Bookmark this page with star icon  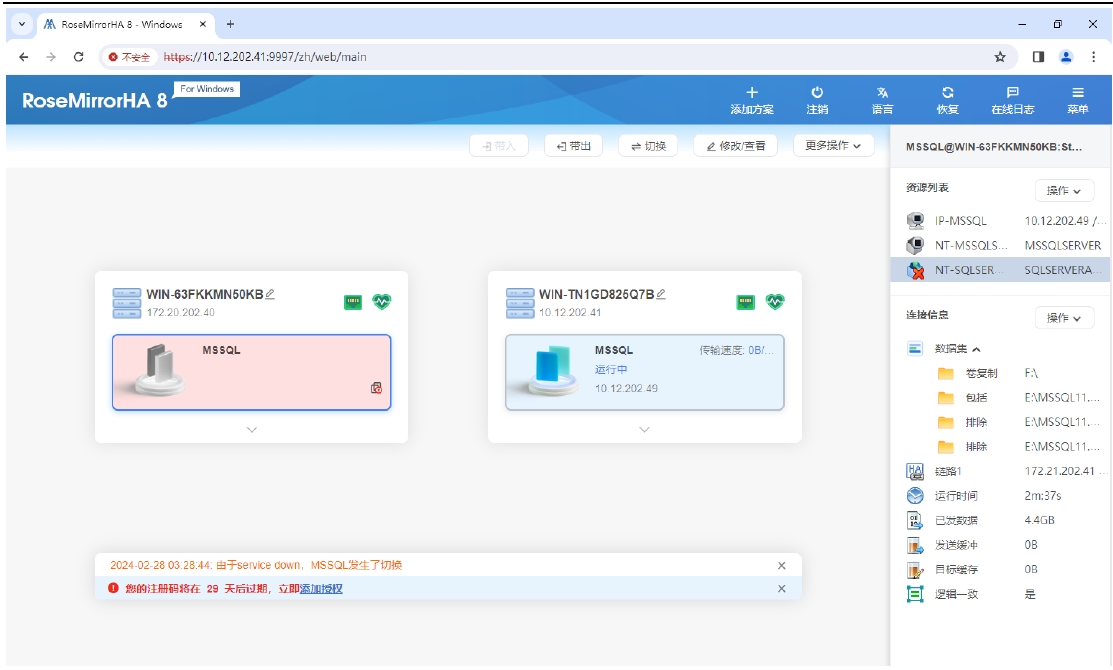pos(1000,57)
